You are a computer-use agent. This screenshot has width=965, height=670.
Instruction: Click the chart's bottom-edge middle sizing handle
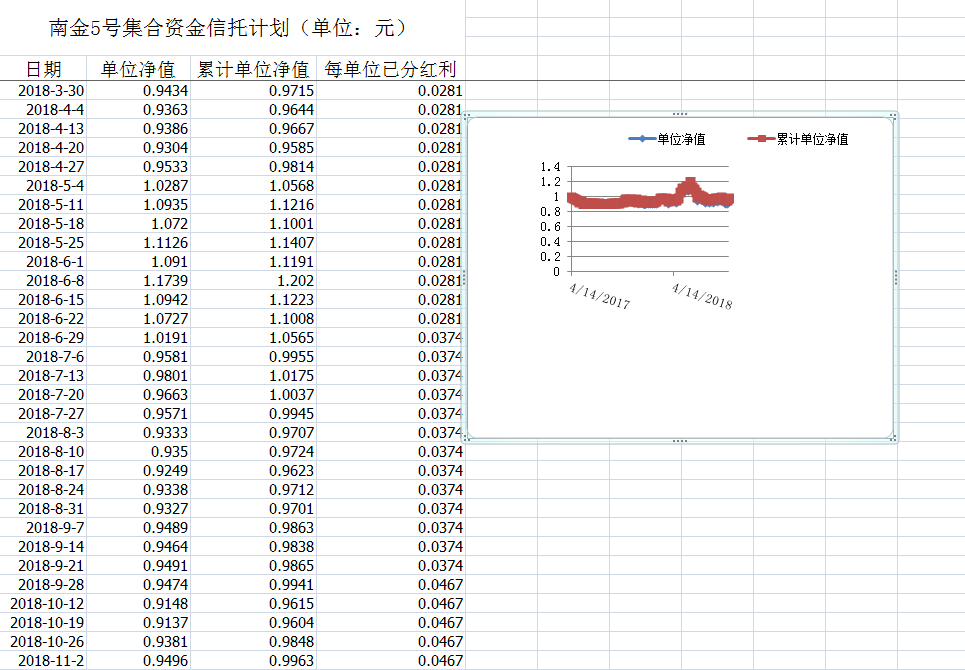click(x=680, y=441)
